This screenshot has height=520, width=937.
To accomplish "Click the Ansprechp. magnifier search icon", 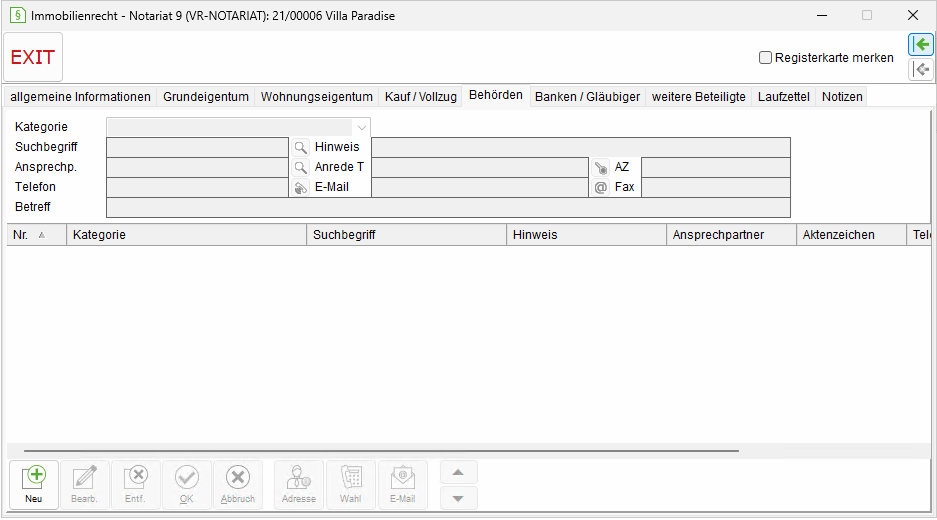I will [x=301, y=167].
